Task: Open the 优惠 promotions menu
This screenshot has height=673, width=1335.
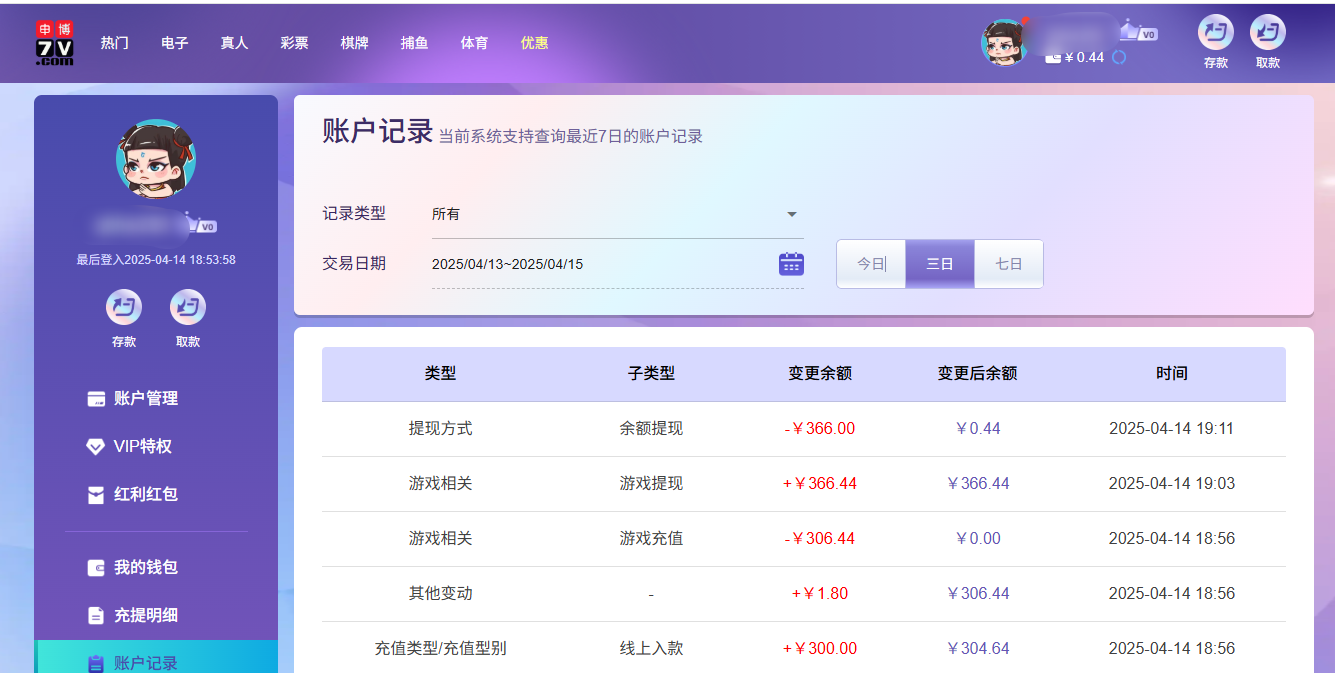Action: tap(534, 43)
